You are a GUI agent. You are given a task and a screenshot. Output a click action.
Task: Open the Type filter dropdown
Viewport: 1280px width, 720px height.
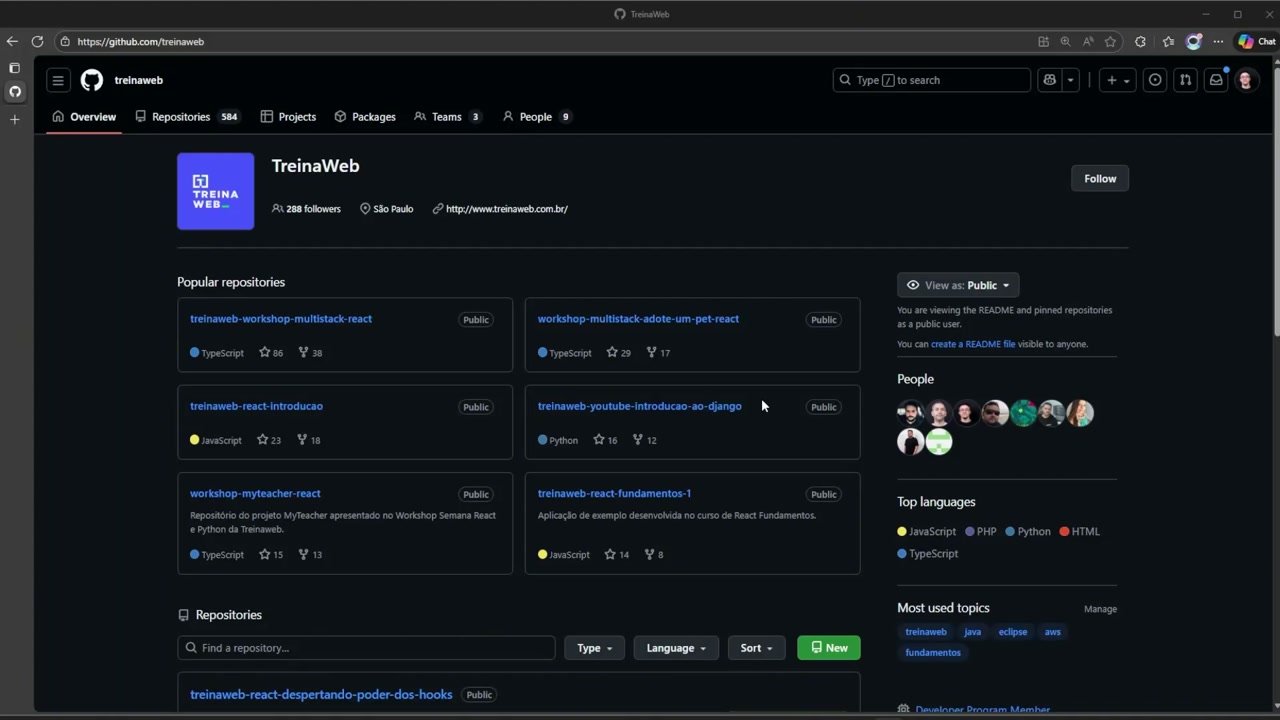(594, 647)
